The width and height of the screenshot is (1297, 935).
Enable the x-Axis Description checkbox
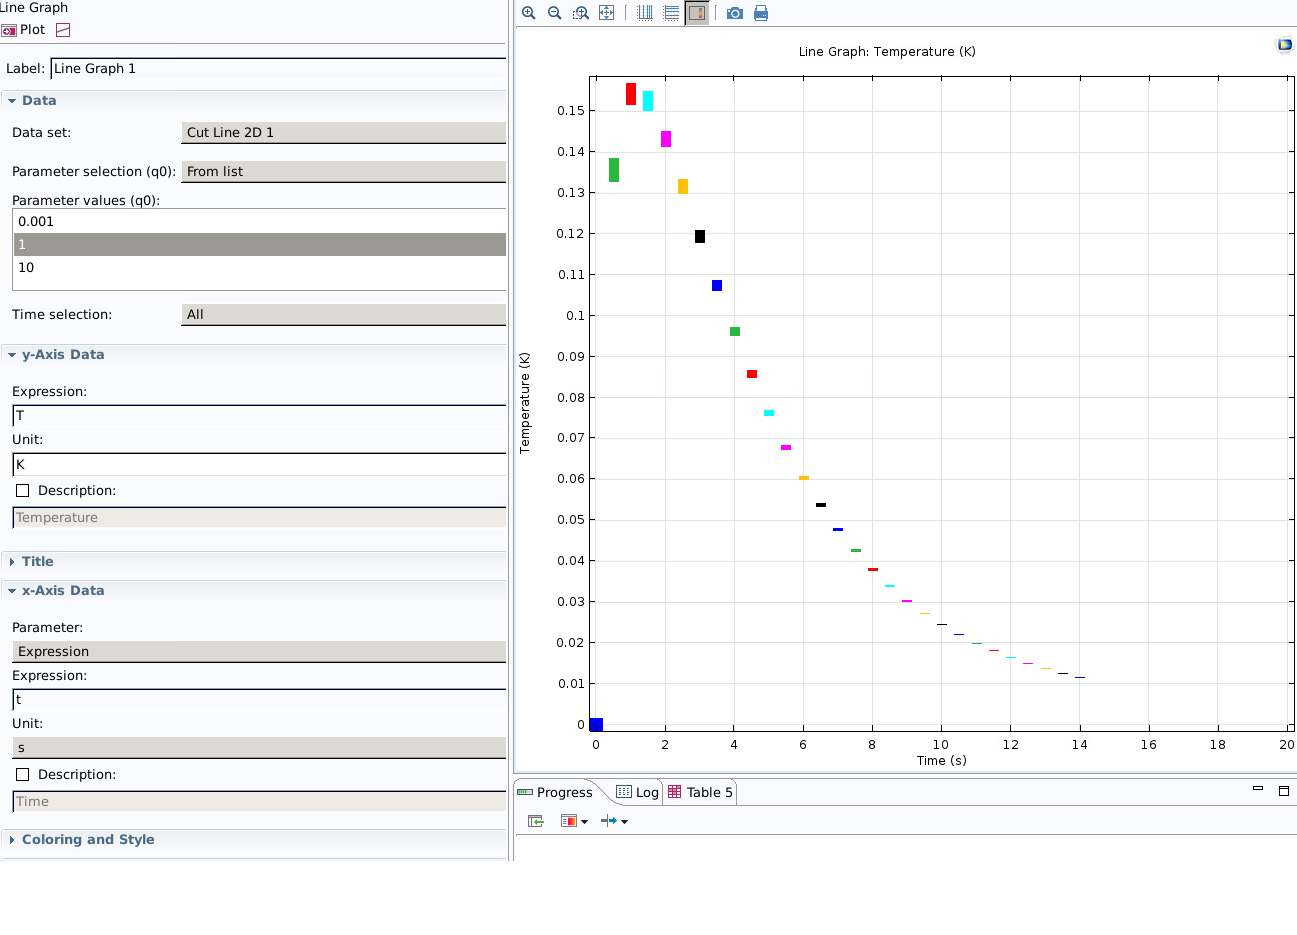[x=23, y=775]
